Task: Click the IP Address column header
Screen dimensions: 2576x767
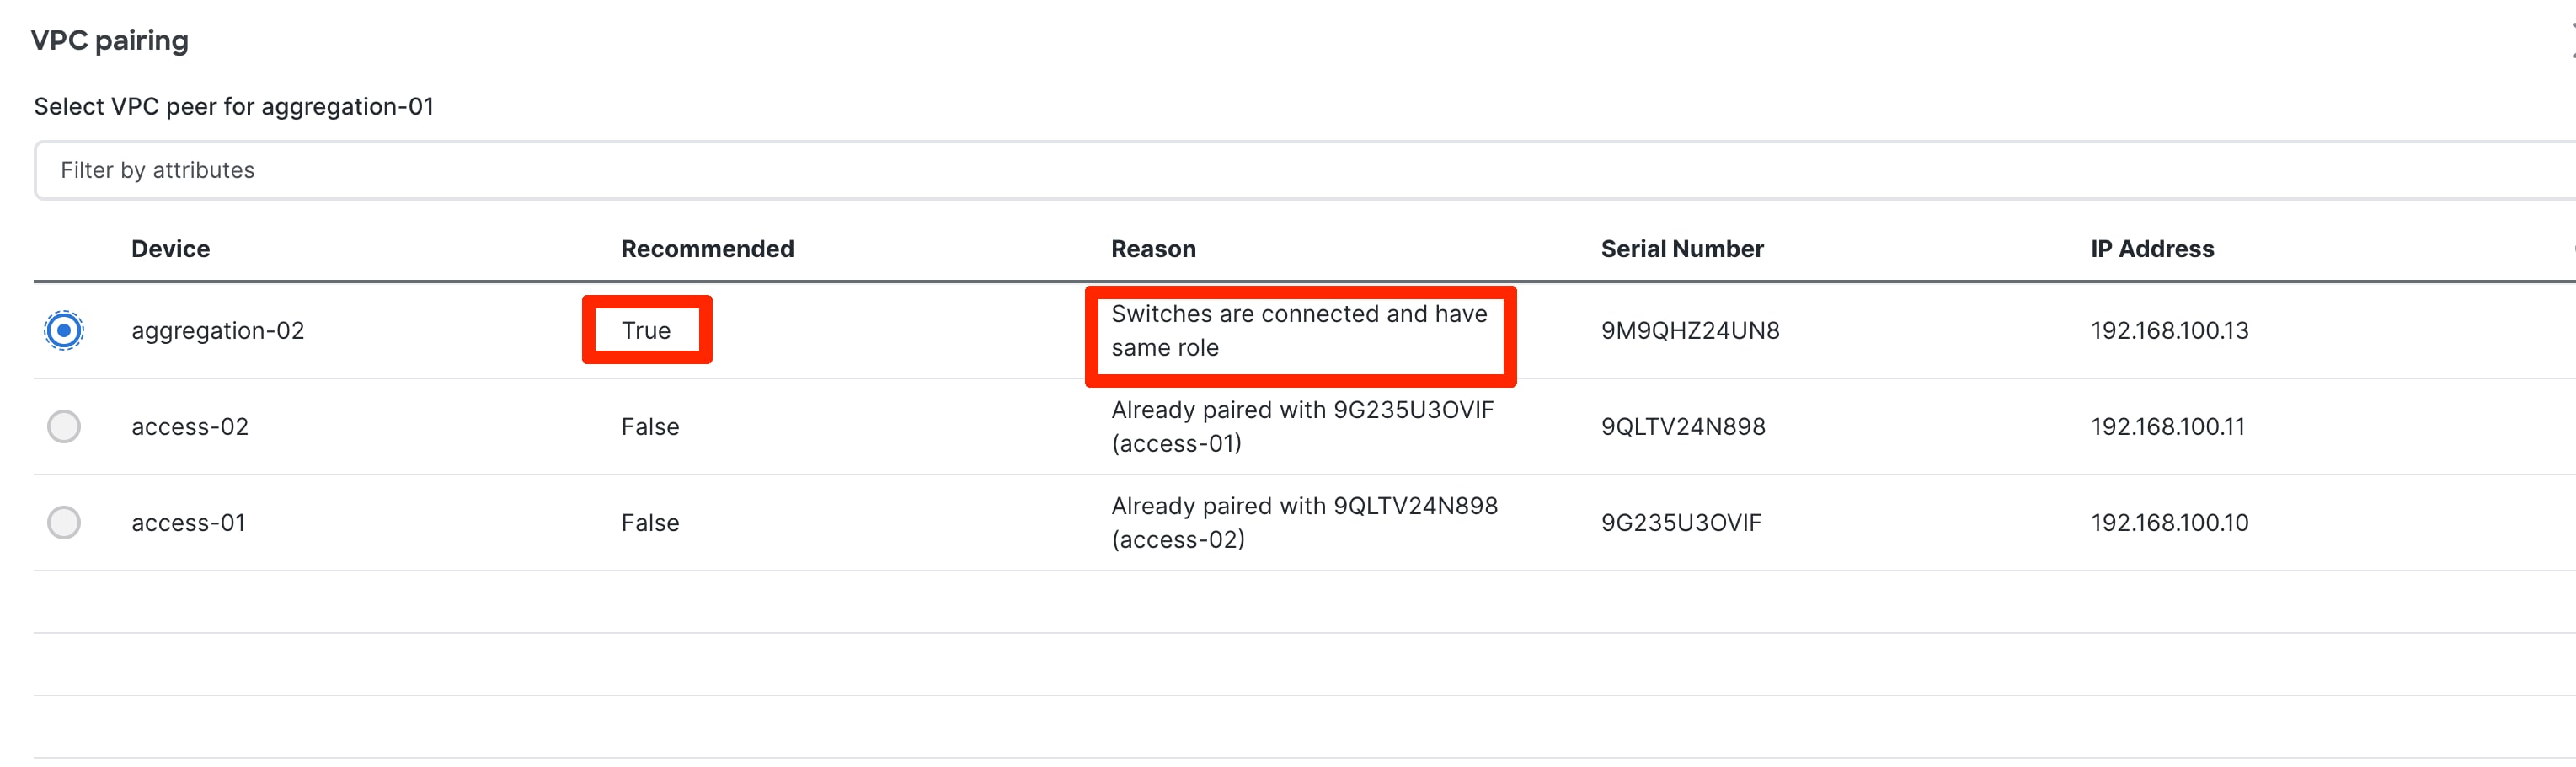Action: coord(2151,248)
